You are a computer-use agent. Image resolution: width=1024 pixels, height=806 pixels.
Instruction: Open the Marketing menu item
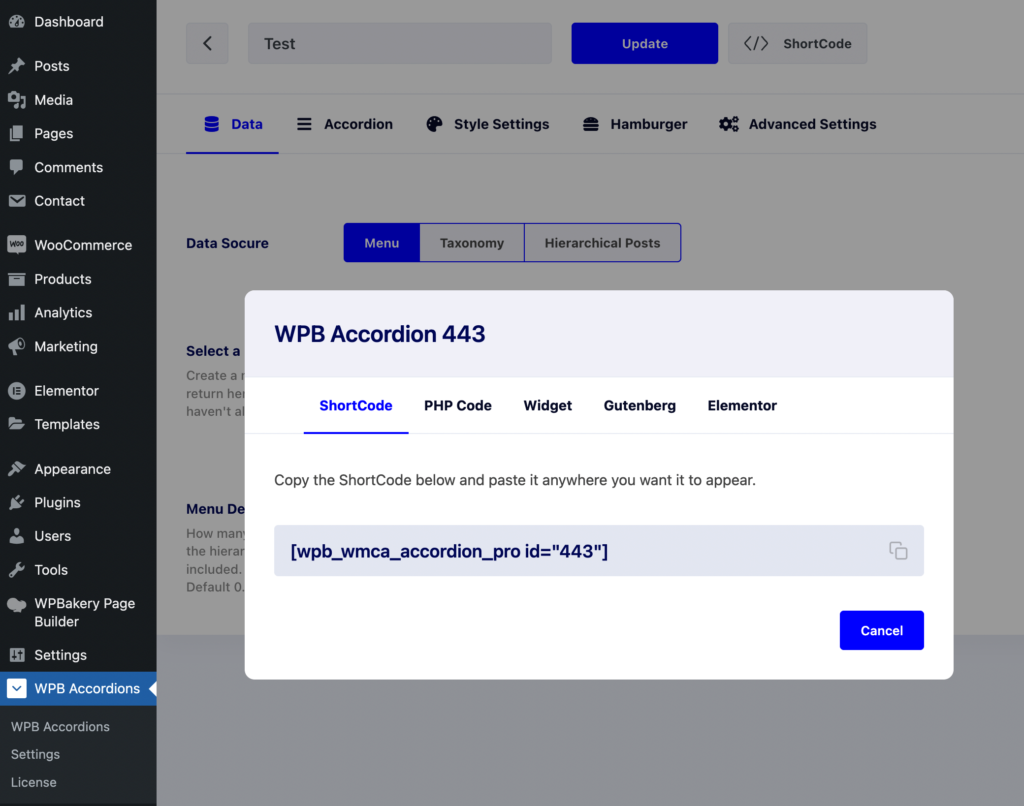78,346
